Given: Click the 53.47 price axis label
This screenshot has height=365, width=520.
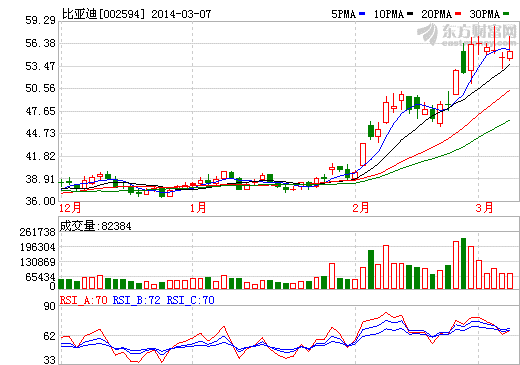Looking at the screenshot, I should tap(40, 66).
